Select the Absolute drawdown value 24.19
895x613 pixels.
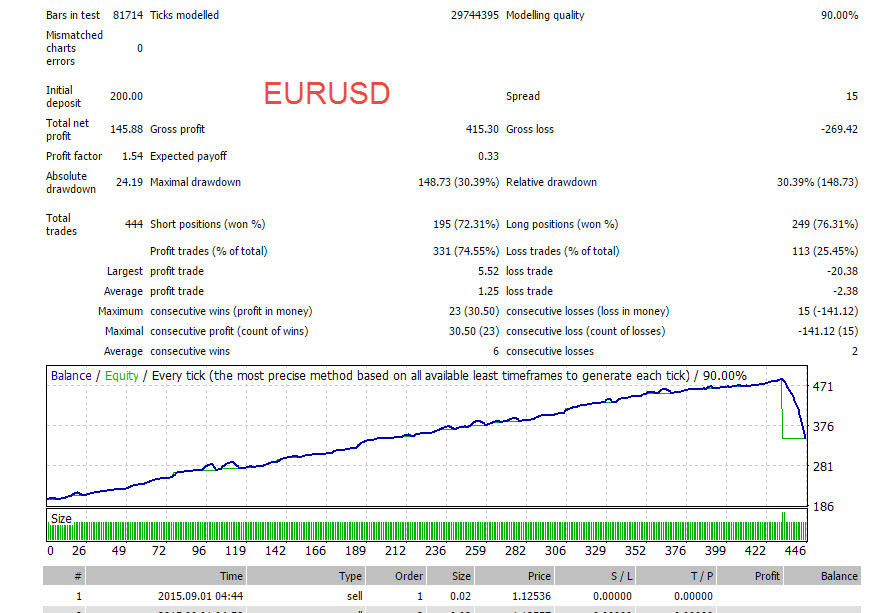click(129, 183)
